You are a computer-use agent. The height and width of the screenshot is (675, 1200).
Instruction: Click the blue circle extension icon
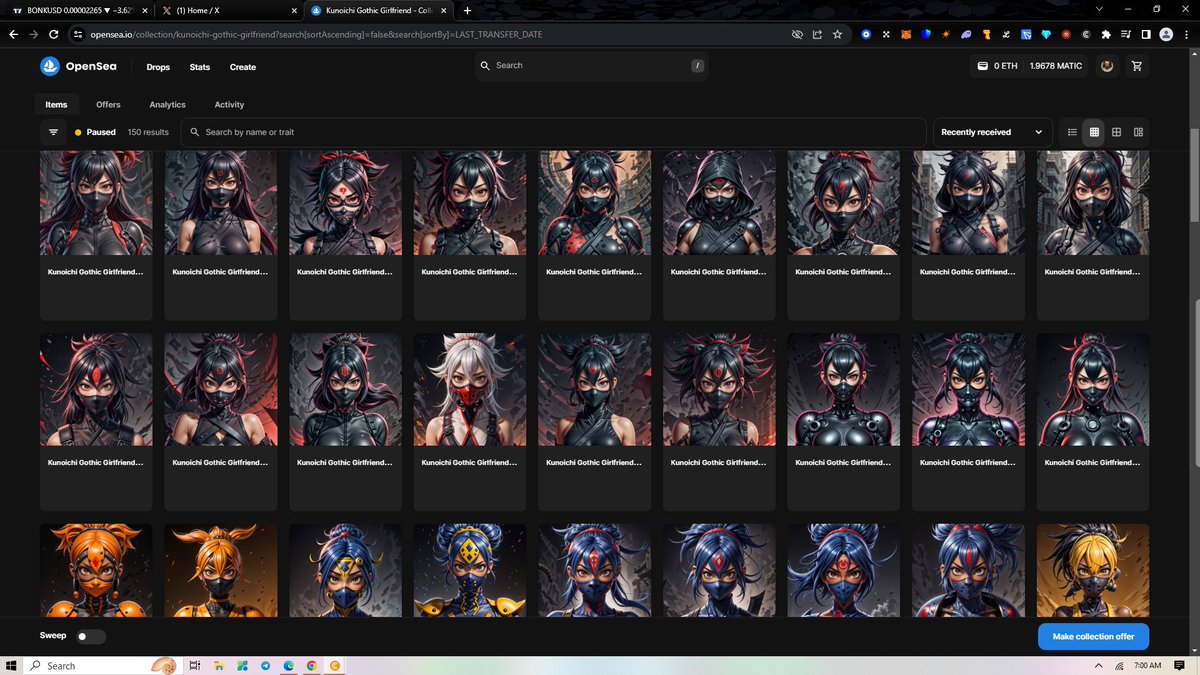click(x=866, y=34)
